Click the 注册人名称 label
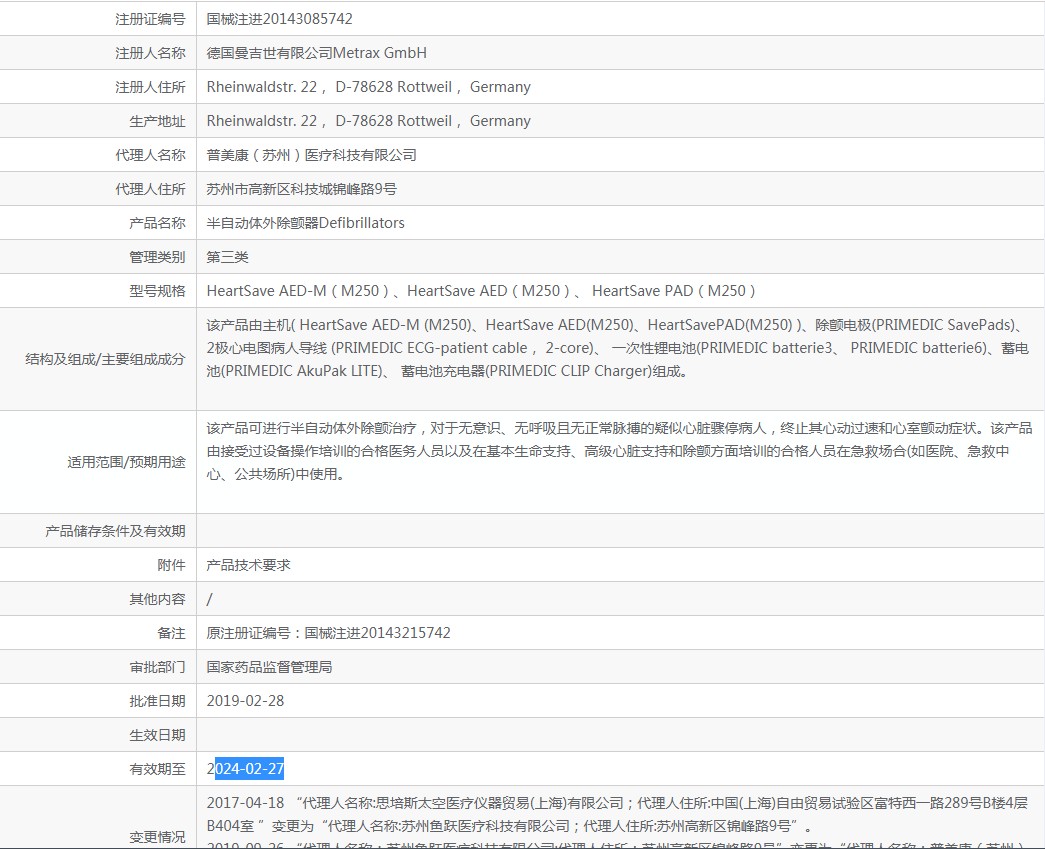This screenshot has height=849, width=1045. click(150, 53)
